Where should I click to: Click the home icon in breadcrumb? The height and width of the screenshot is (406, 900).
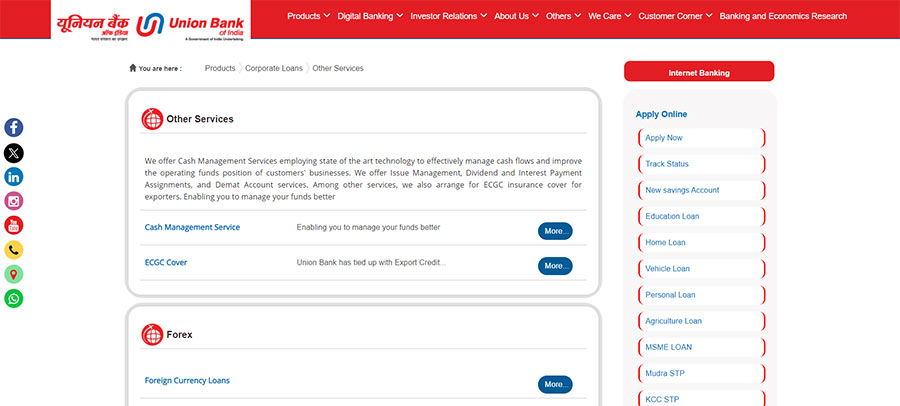(133, 68)
